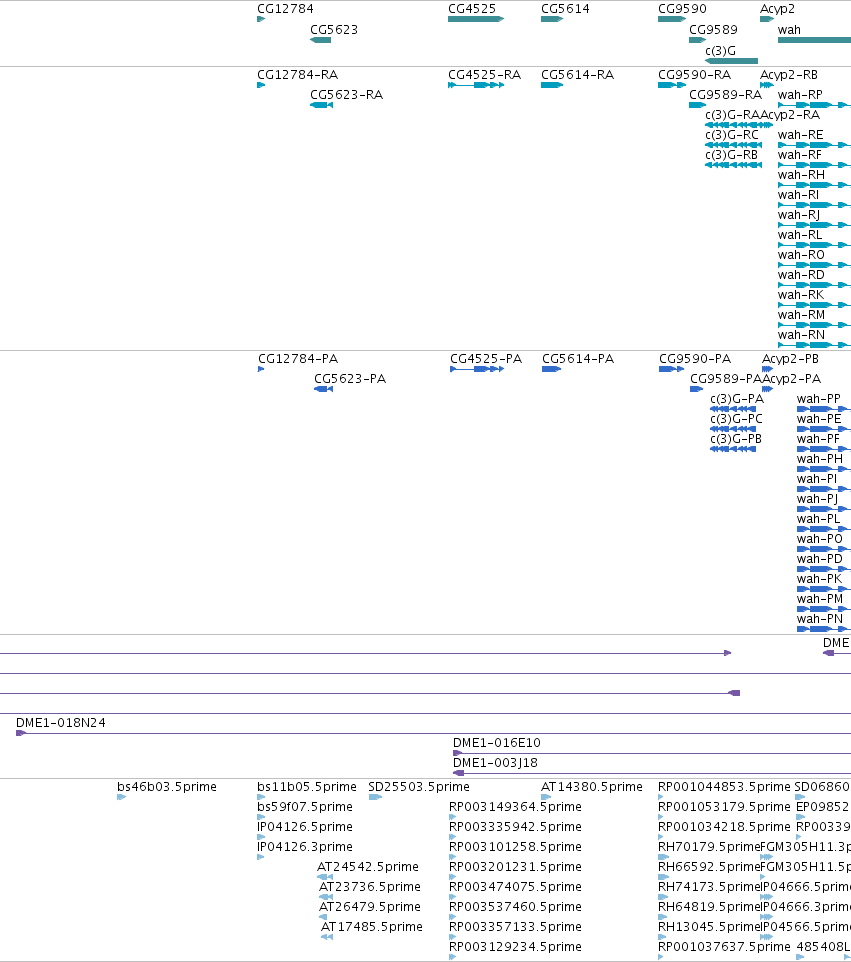Select EST RP003474075.5prime
Viewport: 851px width, 962px height.
(515, 887)
